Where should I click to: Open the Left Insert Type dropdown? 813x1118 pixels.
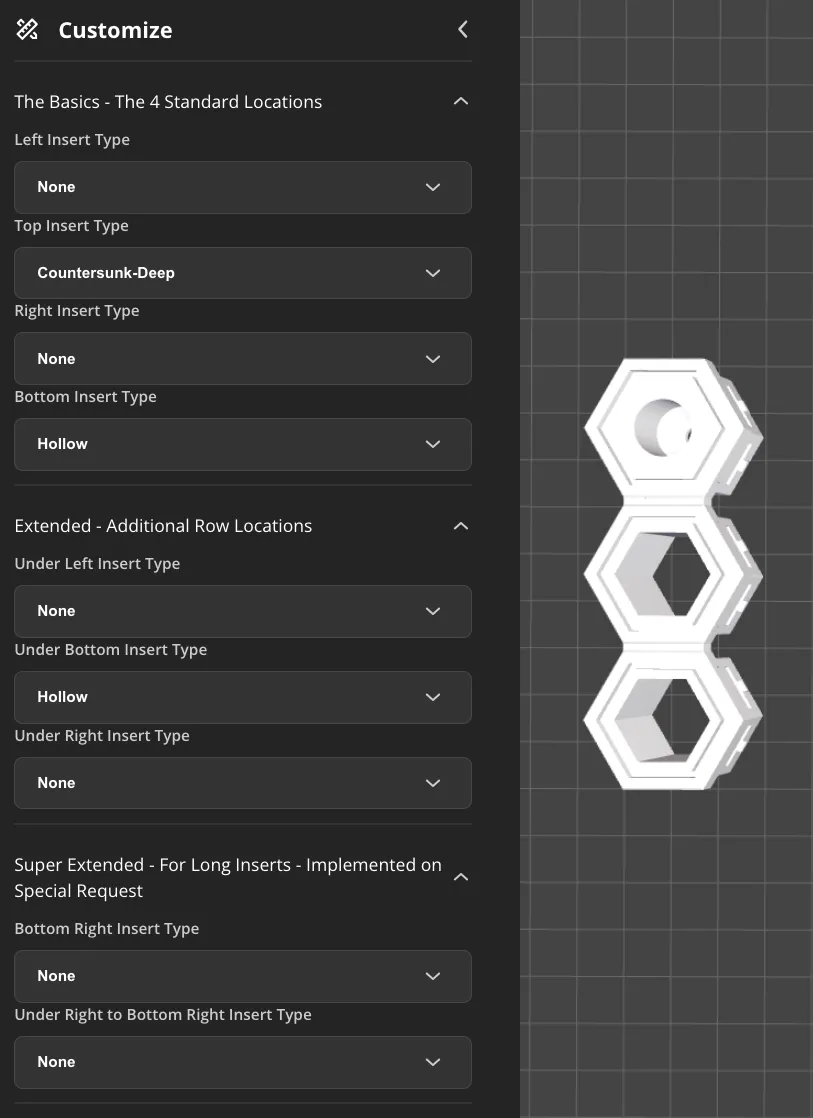[x=242, y=187]
